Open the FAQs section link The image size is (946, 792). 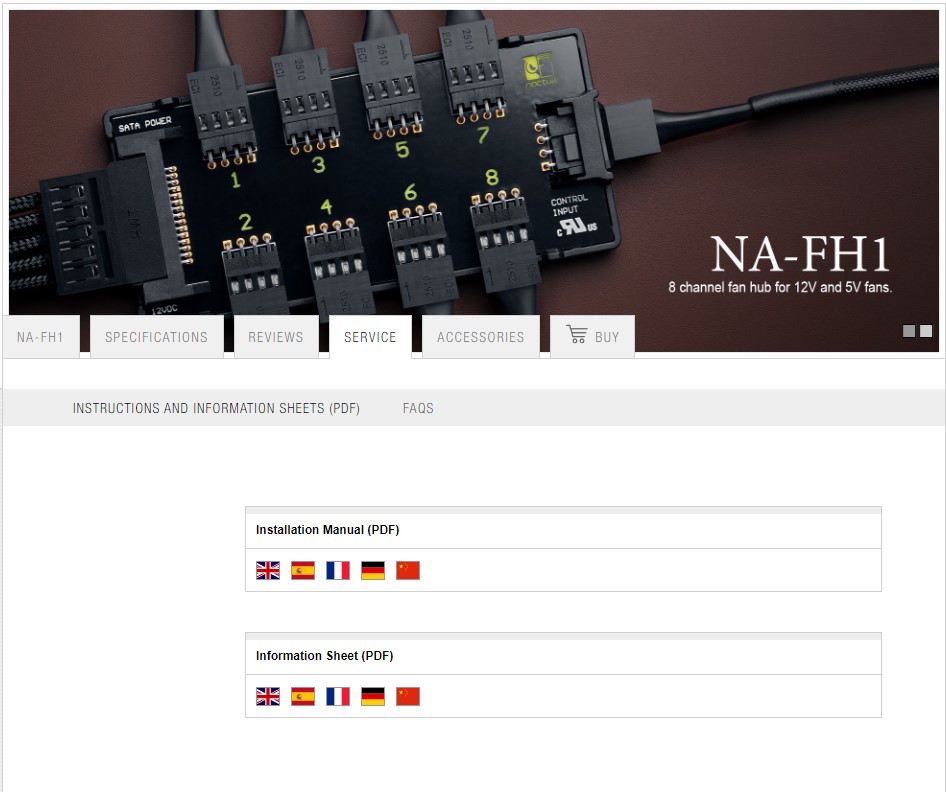point(418,408)
